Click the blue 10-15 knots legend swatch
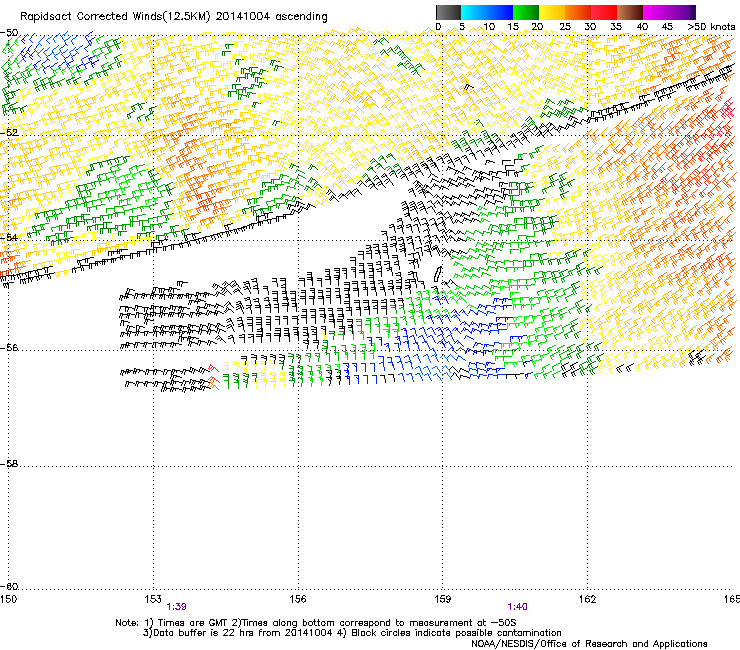The image size is (740, 650). pyautogui.click(x=500, y=12)
